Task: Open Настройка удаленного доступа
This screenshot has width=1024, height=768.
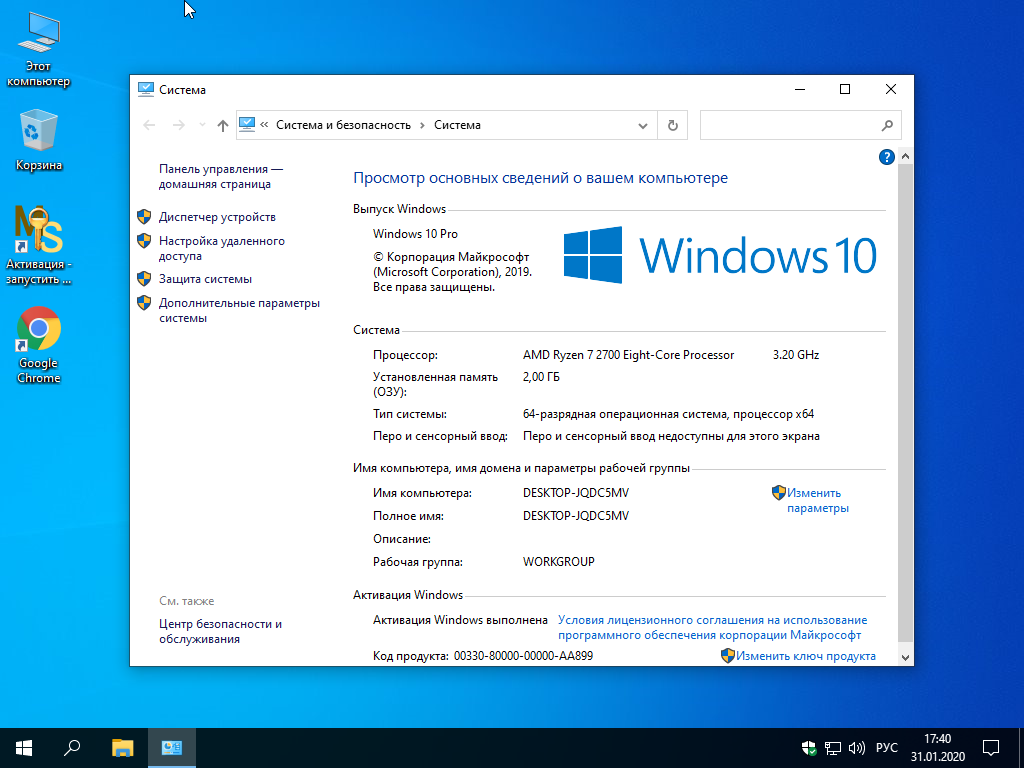Action: [221, 248]
